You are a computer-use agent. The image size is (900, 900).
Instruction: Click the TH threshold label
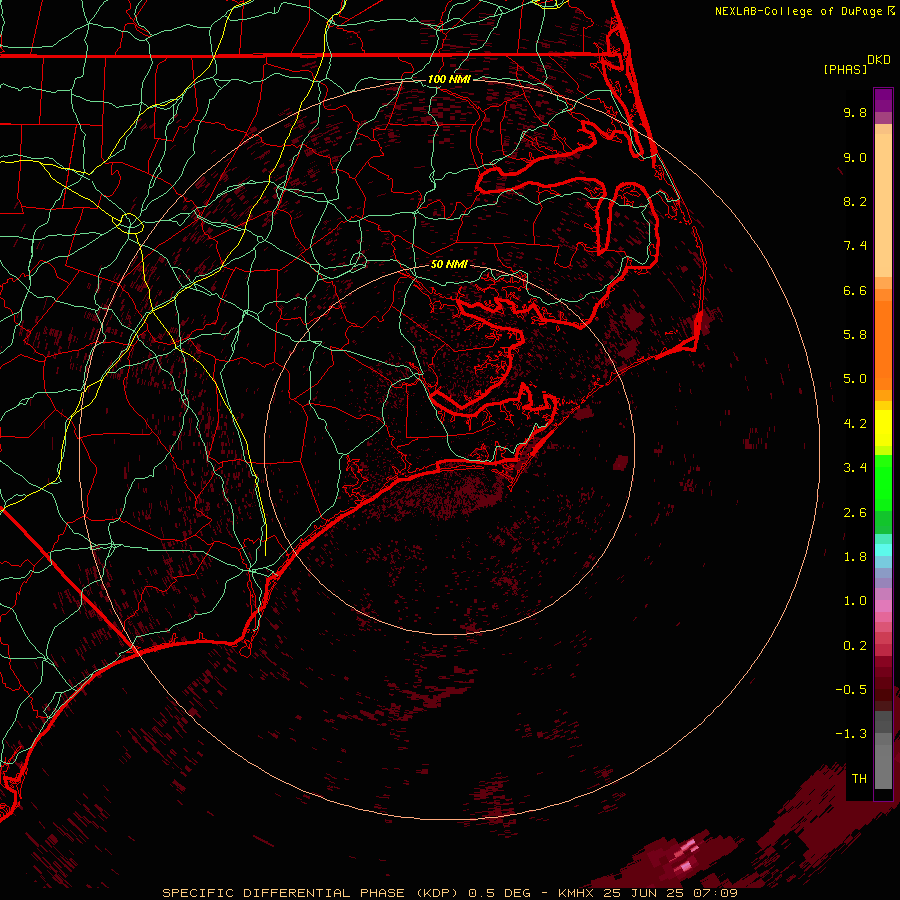coord(859,779)
